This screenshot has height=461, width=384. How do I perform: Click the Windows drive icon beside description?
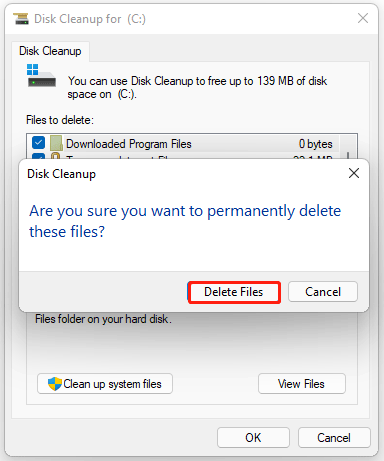pos(41,76)
